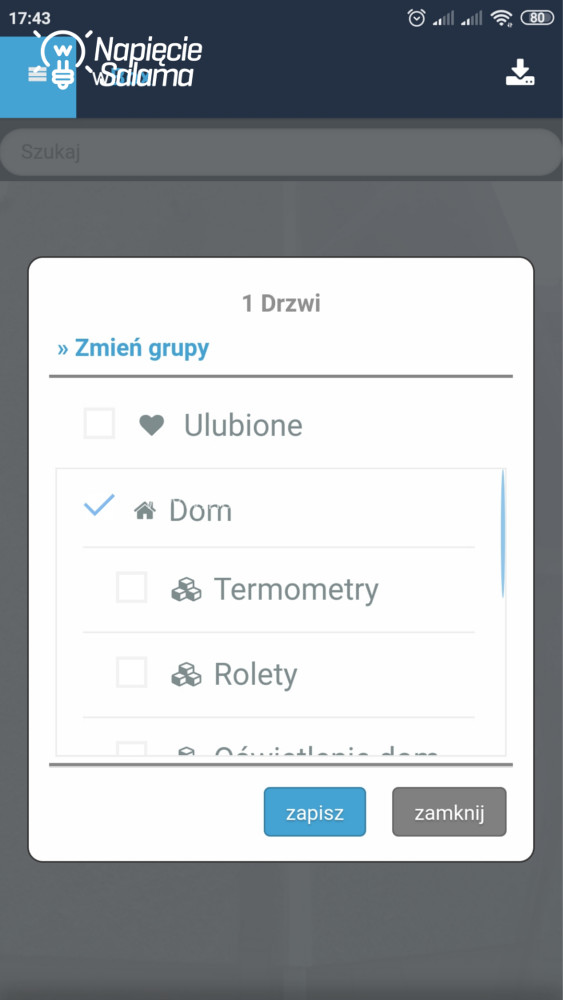Click the zamknij button
This screenshot has width=563, height=1000.
point(449,812)
